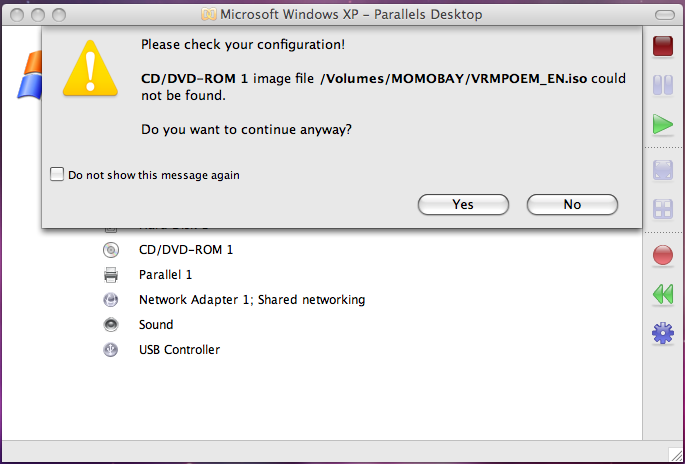Open the Network Adapter 1 Shared networking entry

[251, 300]
